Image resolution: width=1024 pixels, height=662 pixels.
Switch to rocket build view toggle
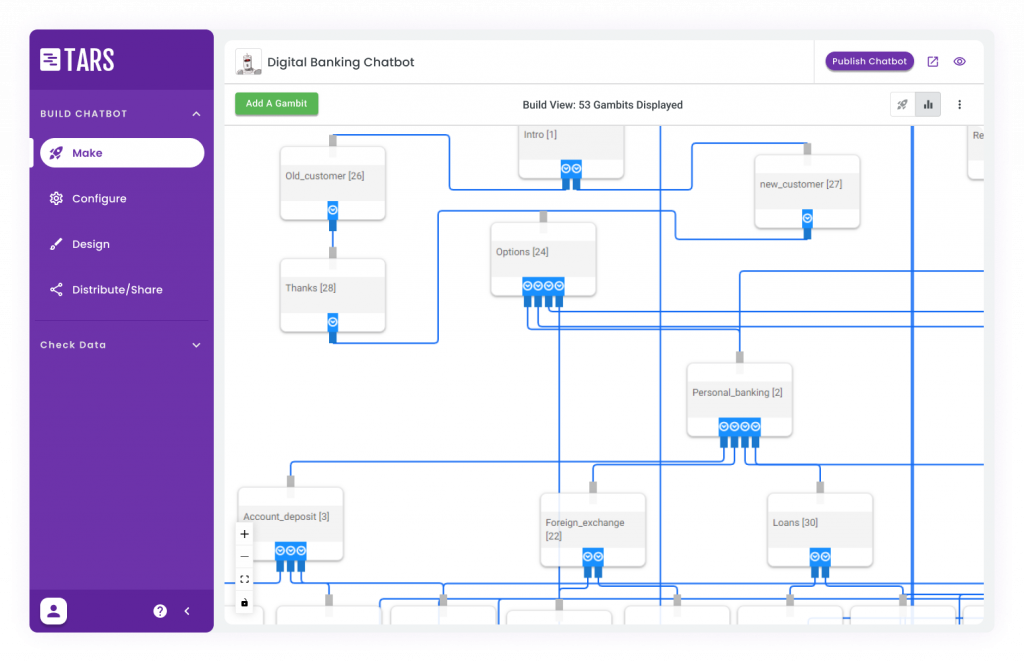point(902,104)
